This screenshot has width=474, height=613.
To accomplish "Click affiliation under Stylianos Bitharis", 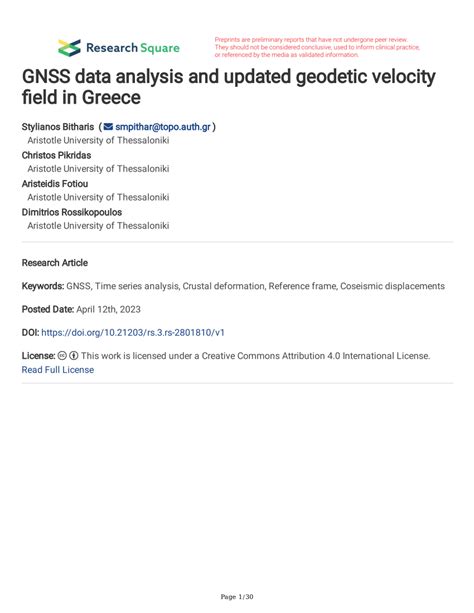I will pyautogui.click(x=98, y=140).
